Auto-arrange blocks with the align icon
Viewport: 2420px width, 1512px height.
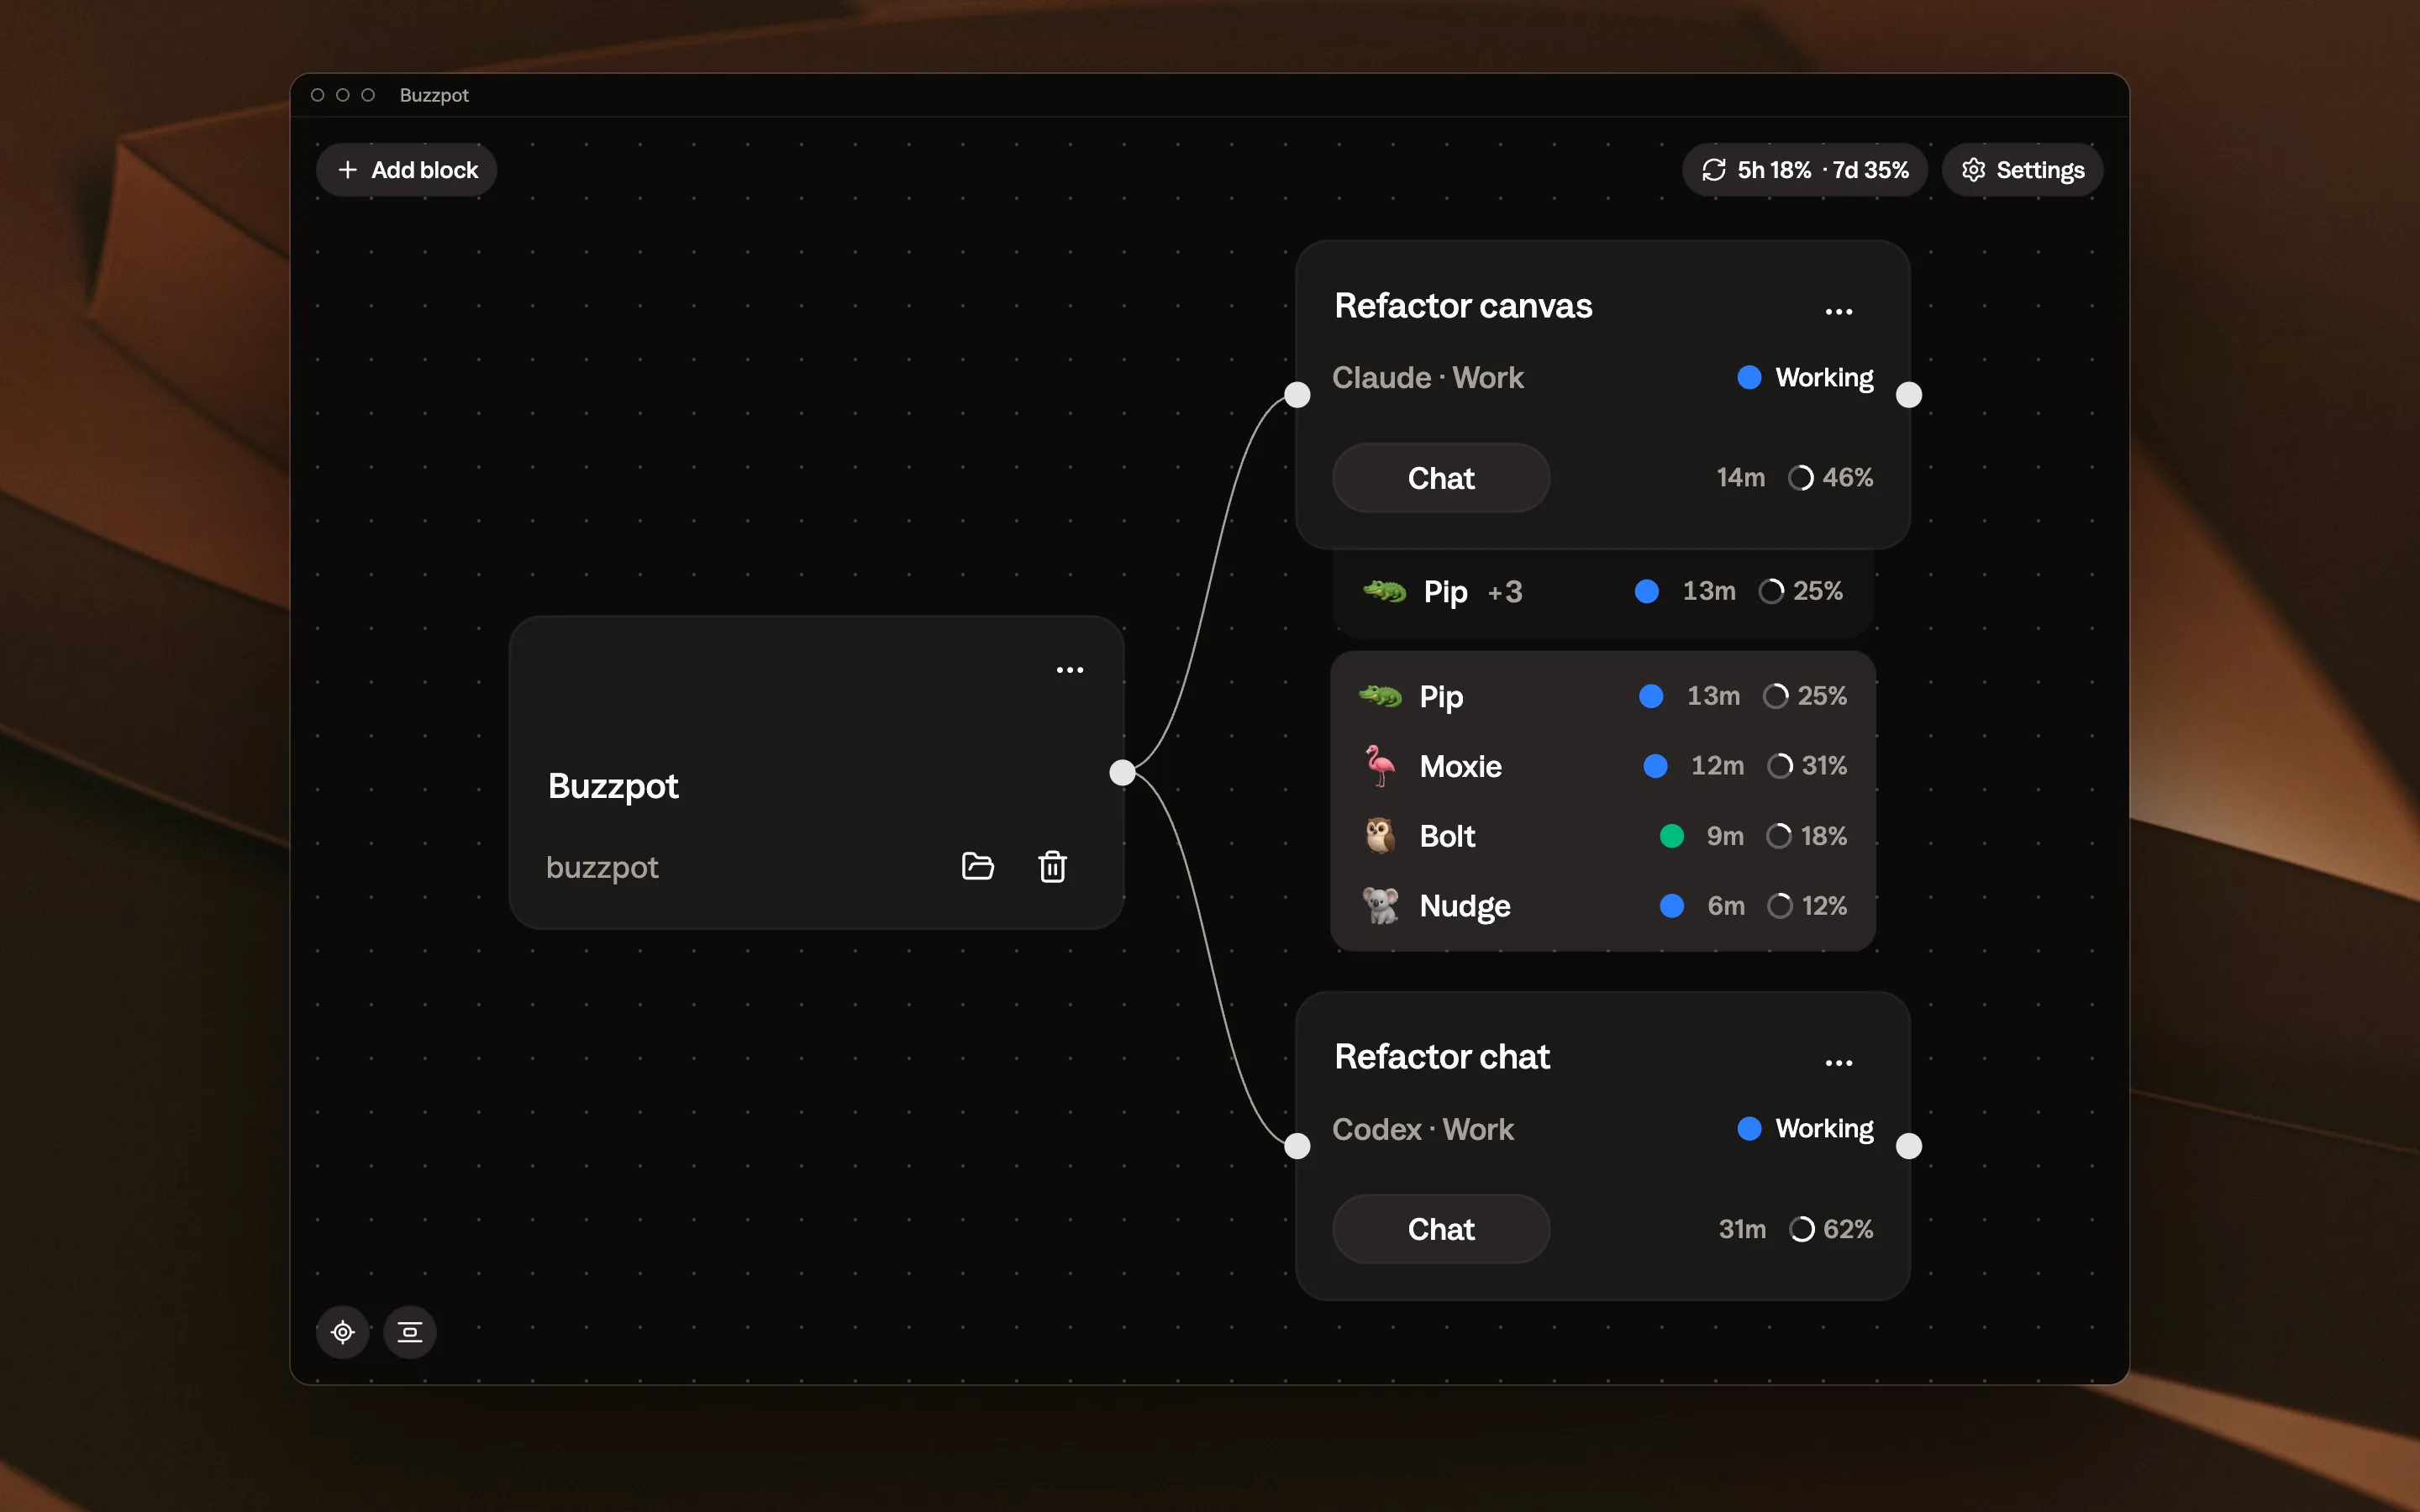(410, 1332)
